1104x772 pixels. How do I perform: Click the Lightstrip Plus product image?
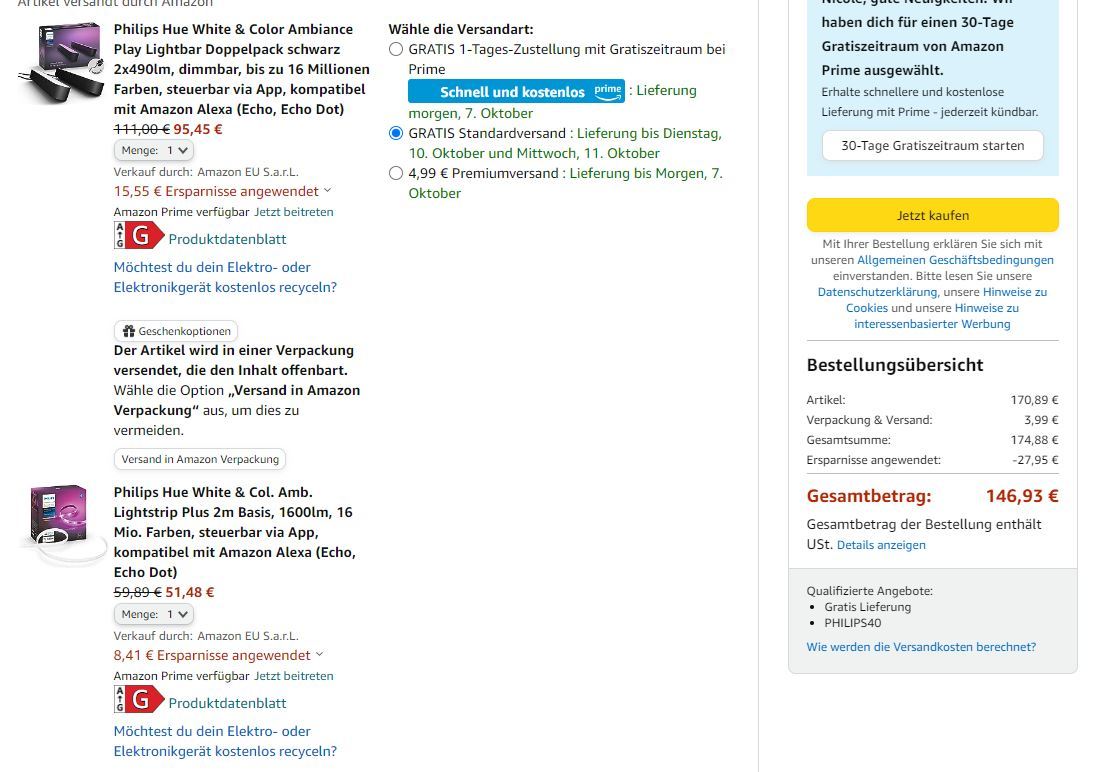click(62, 524)
